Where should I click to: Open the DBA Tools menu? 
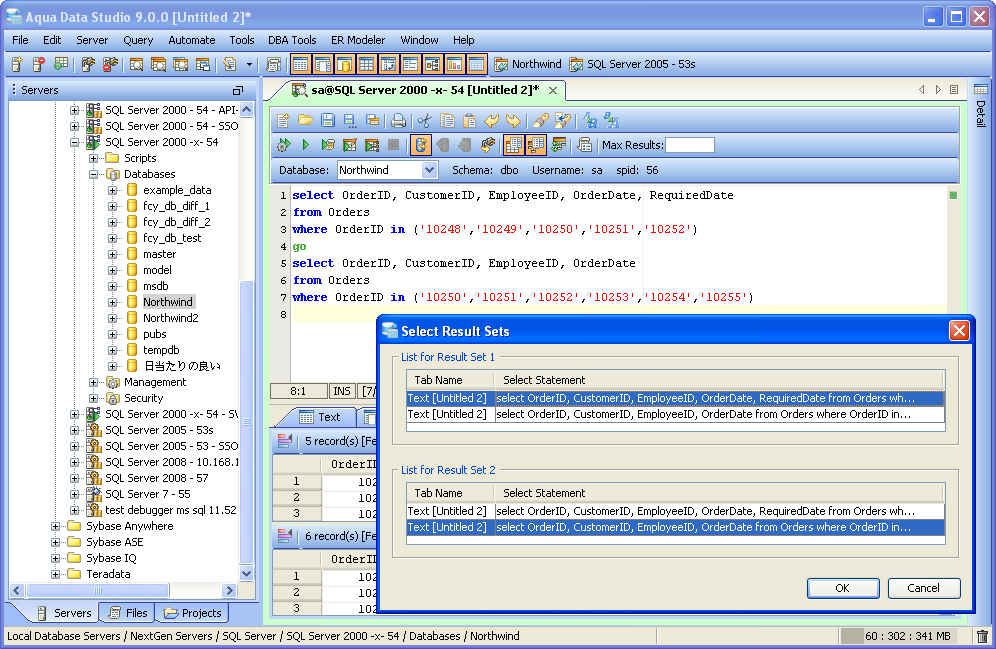(x=292, y=40)
